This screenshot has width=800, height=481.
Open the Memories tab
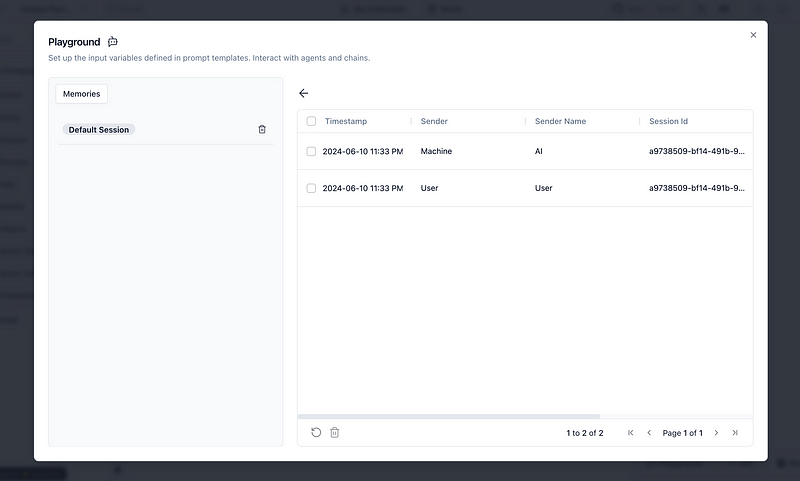tap(81, 93)
